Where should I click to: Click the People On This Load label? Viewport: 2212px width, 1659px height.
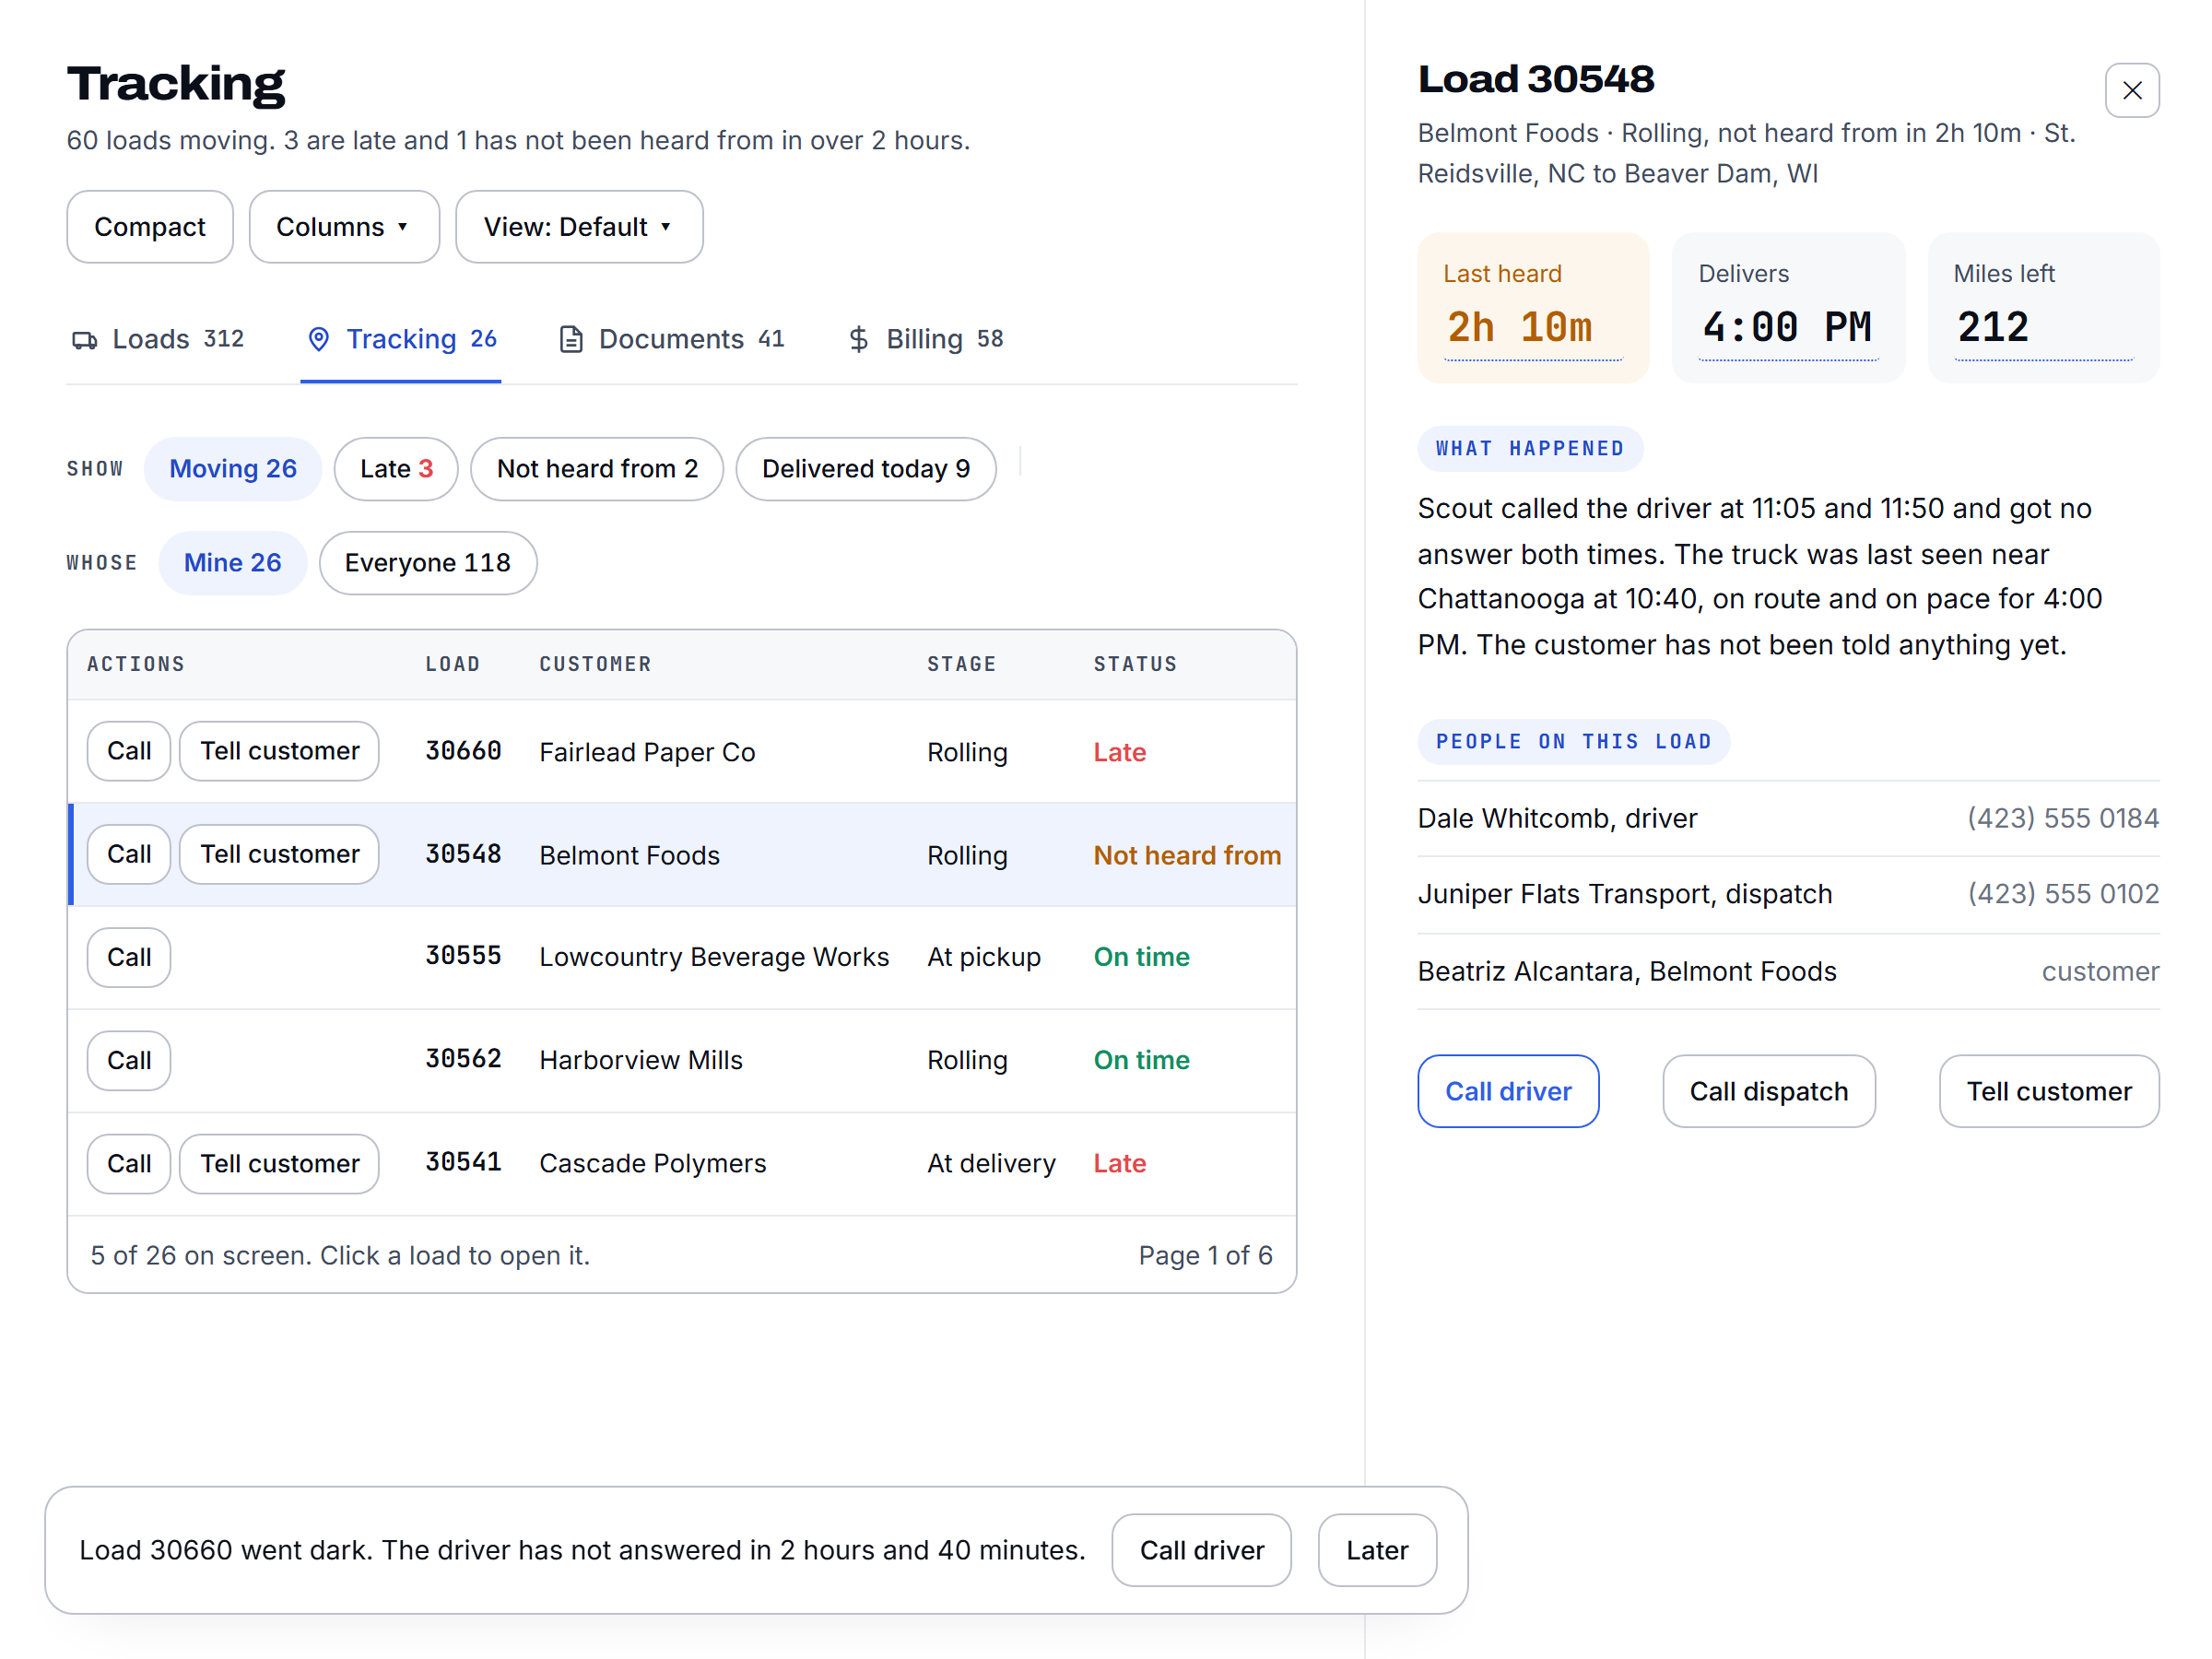pyautogui.click(x=1573, y=742)
